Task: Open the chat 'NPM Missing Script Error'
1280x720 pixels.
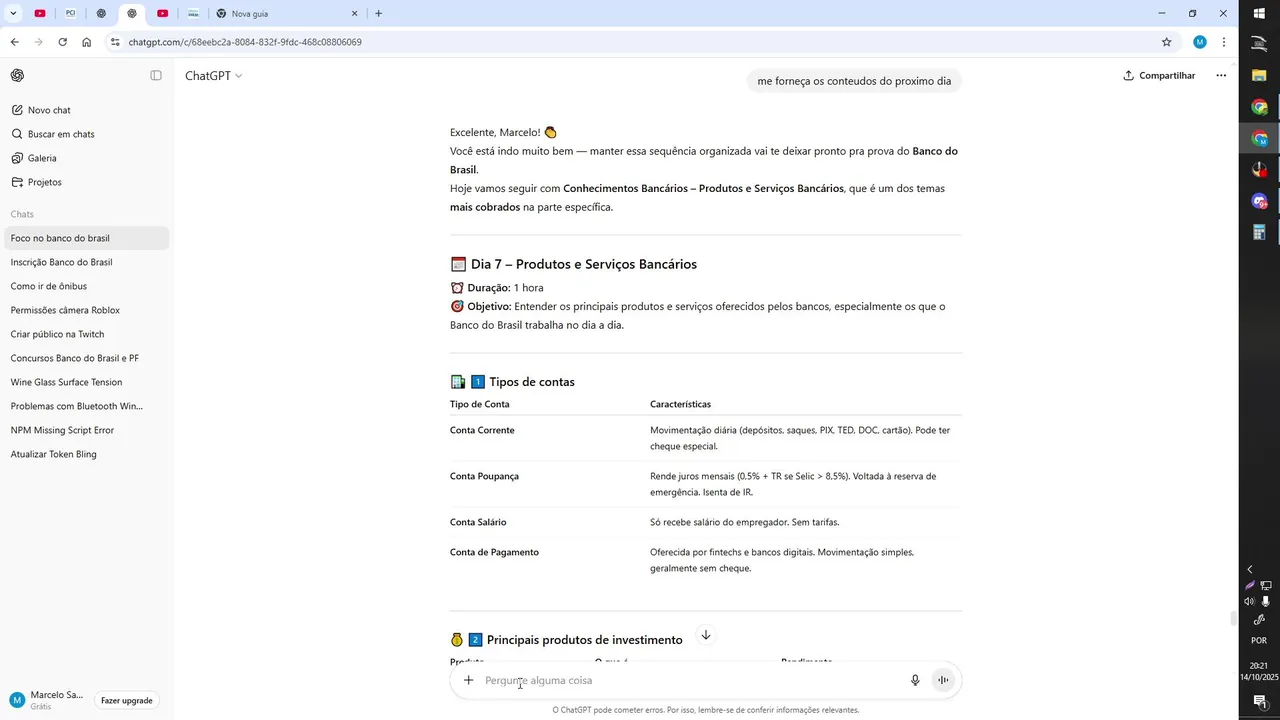Action: tap(85, 430)
